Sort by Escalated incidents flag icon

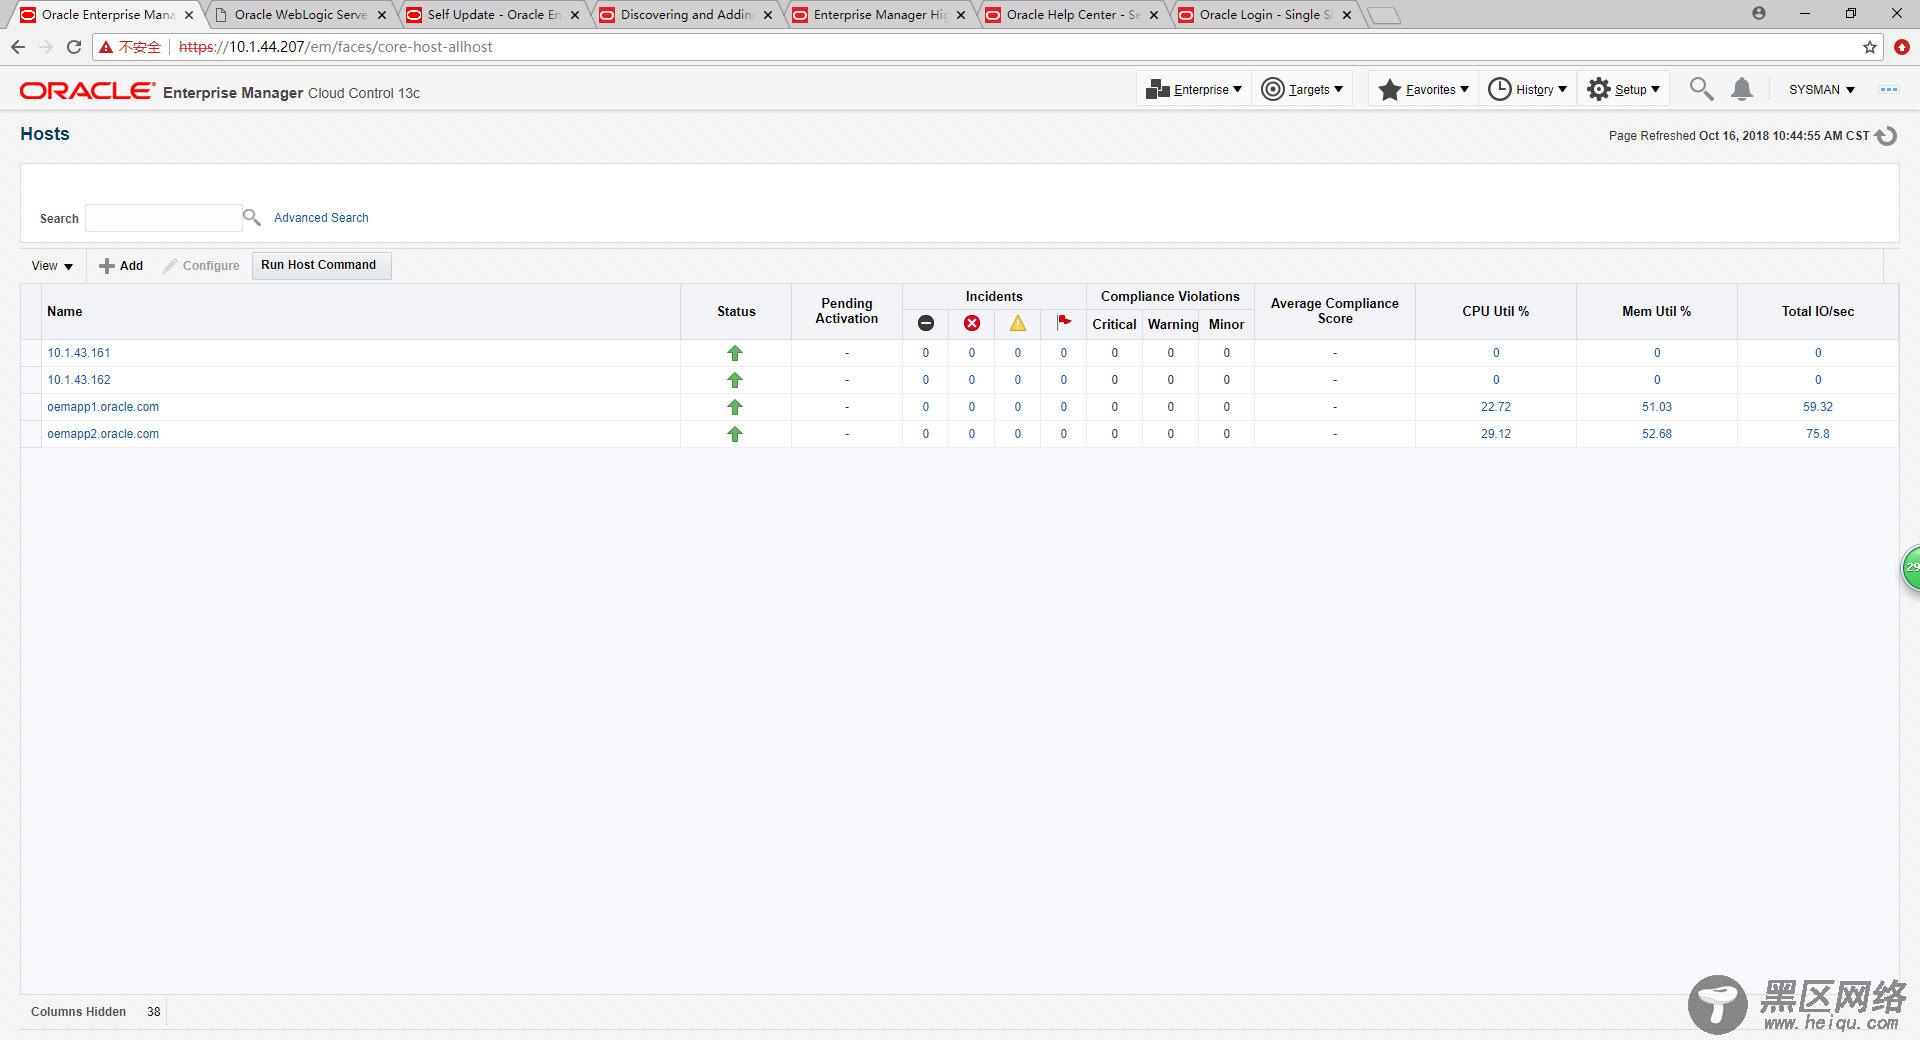pyautogui.click(x=1064, y=322)
